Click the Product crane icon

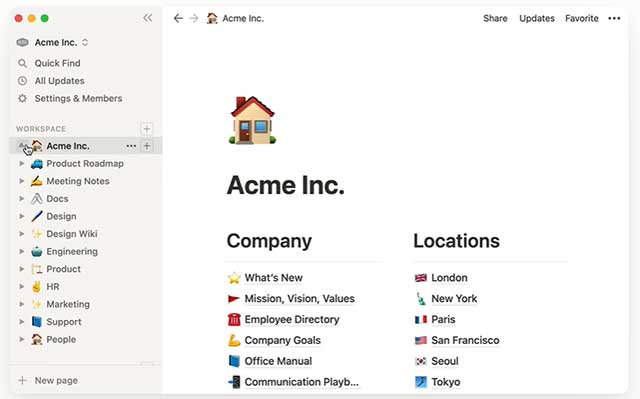click(37, 269)
